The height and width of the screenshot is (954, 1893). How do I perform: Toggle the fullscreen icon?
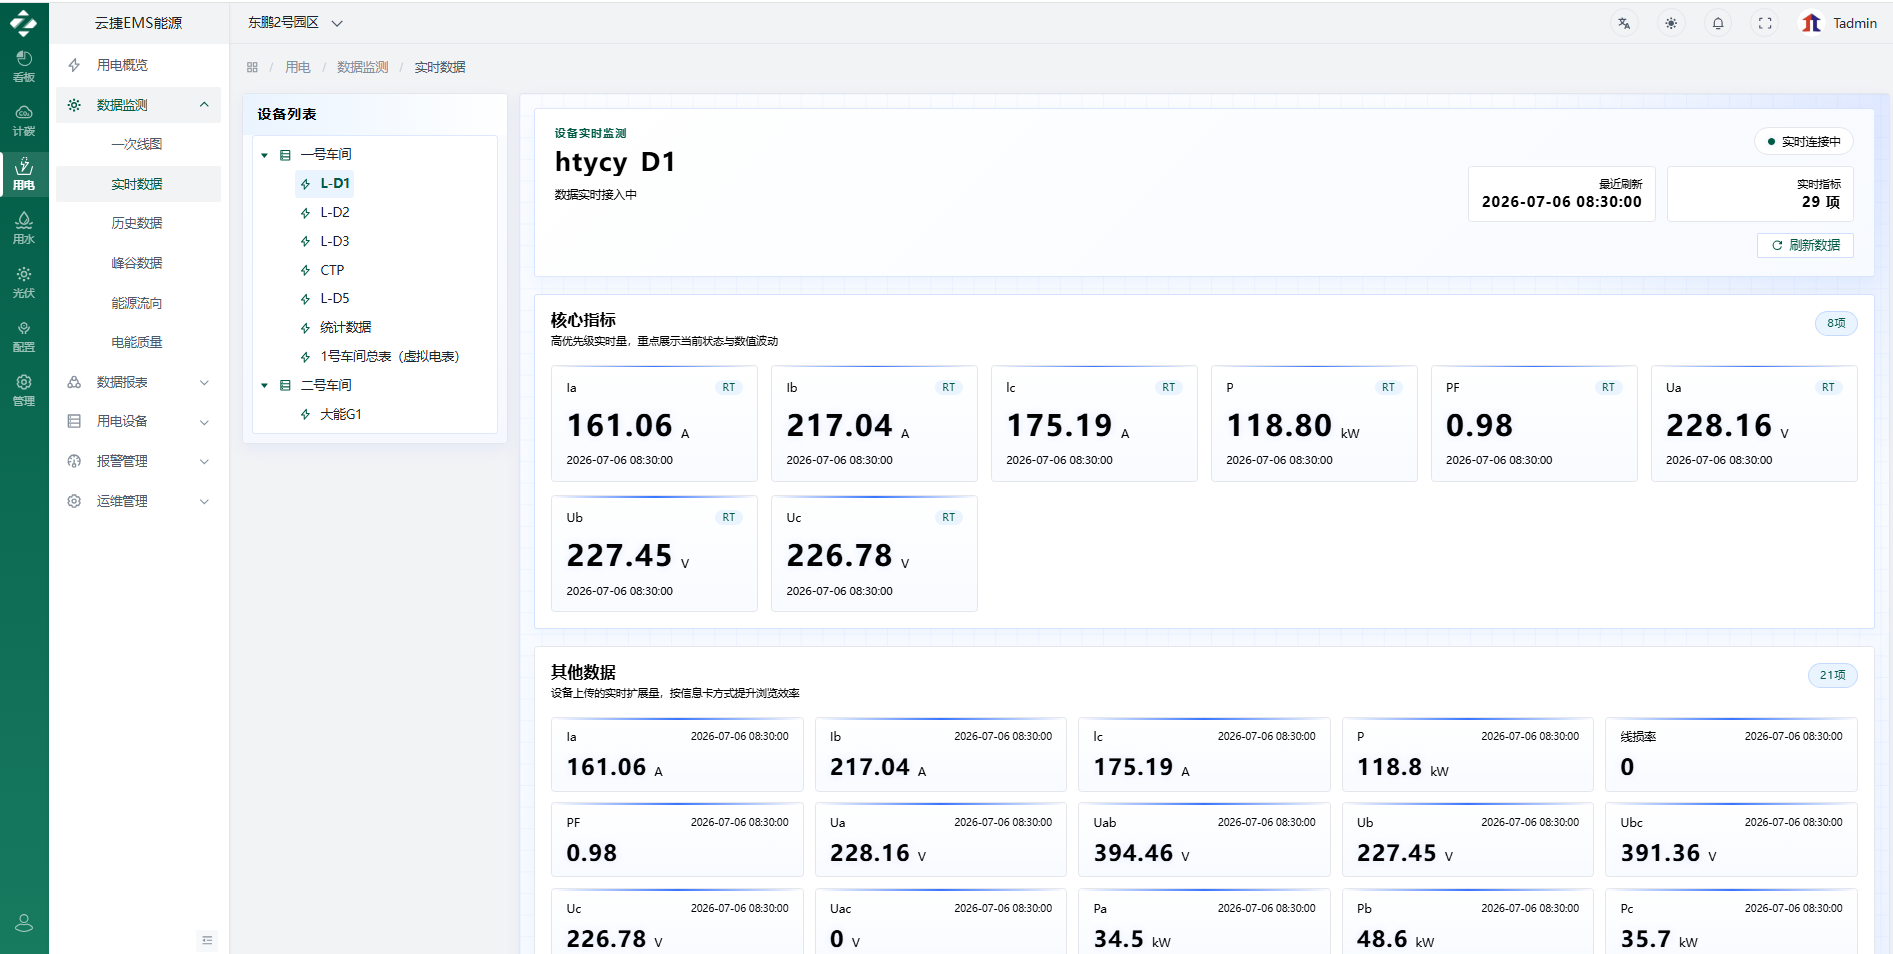1765,23
